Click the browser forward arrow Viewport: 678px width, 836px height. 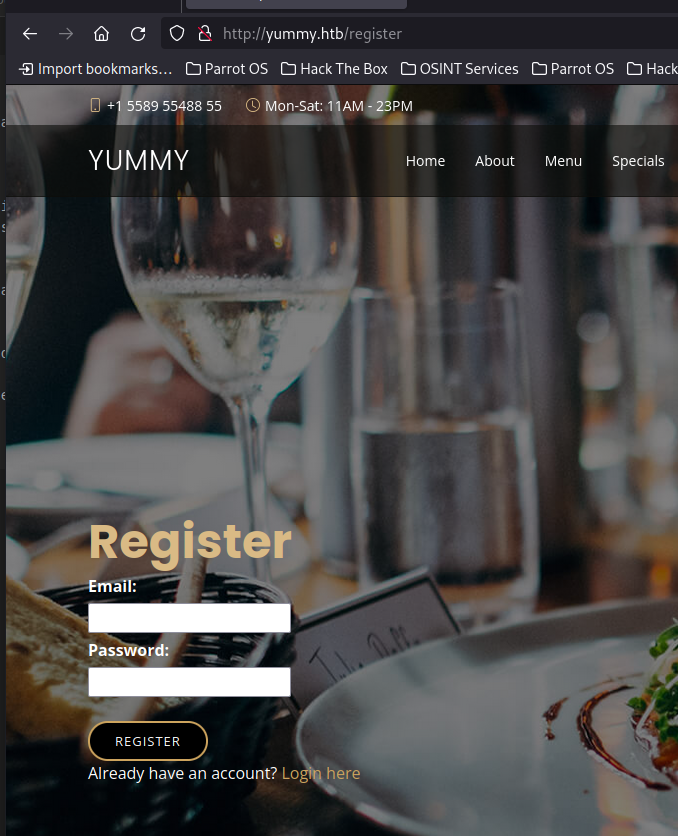[66, 34]
